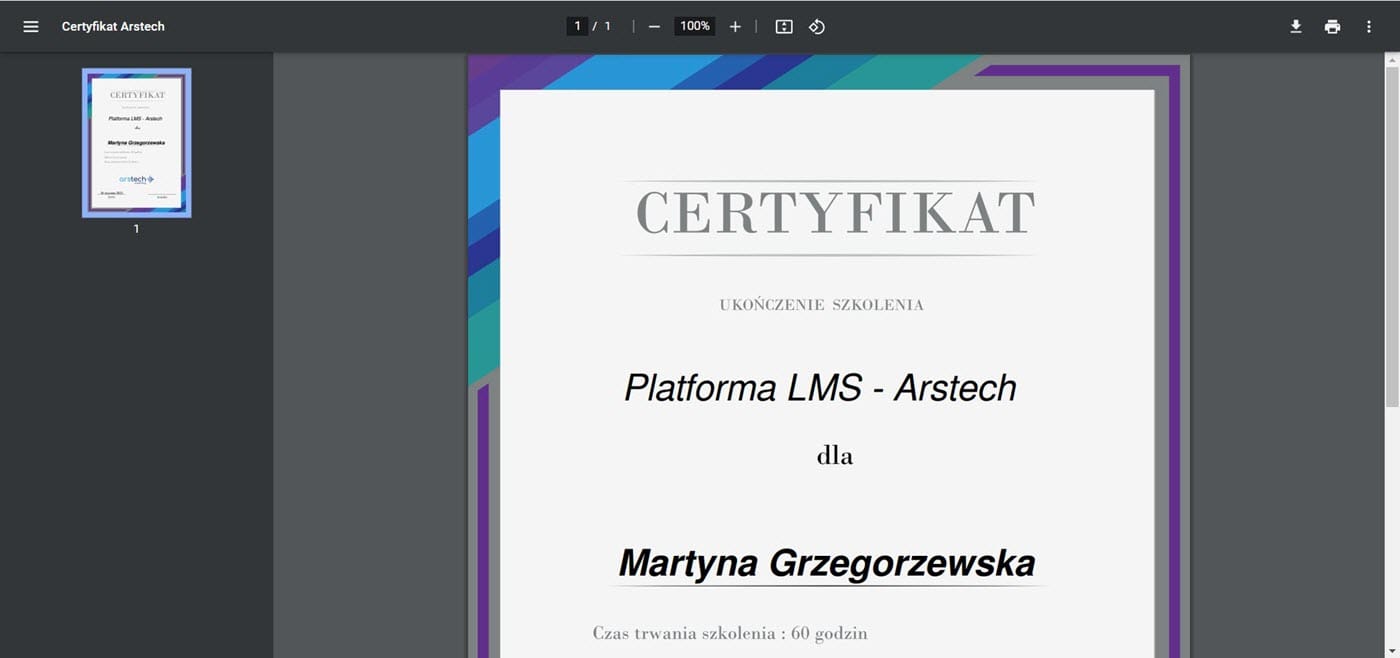The image size is (1400, 658).
Task: Edit the current page number field
Action: [577, 26]
